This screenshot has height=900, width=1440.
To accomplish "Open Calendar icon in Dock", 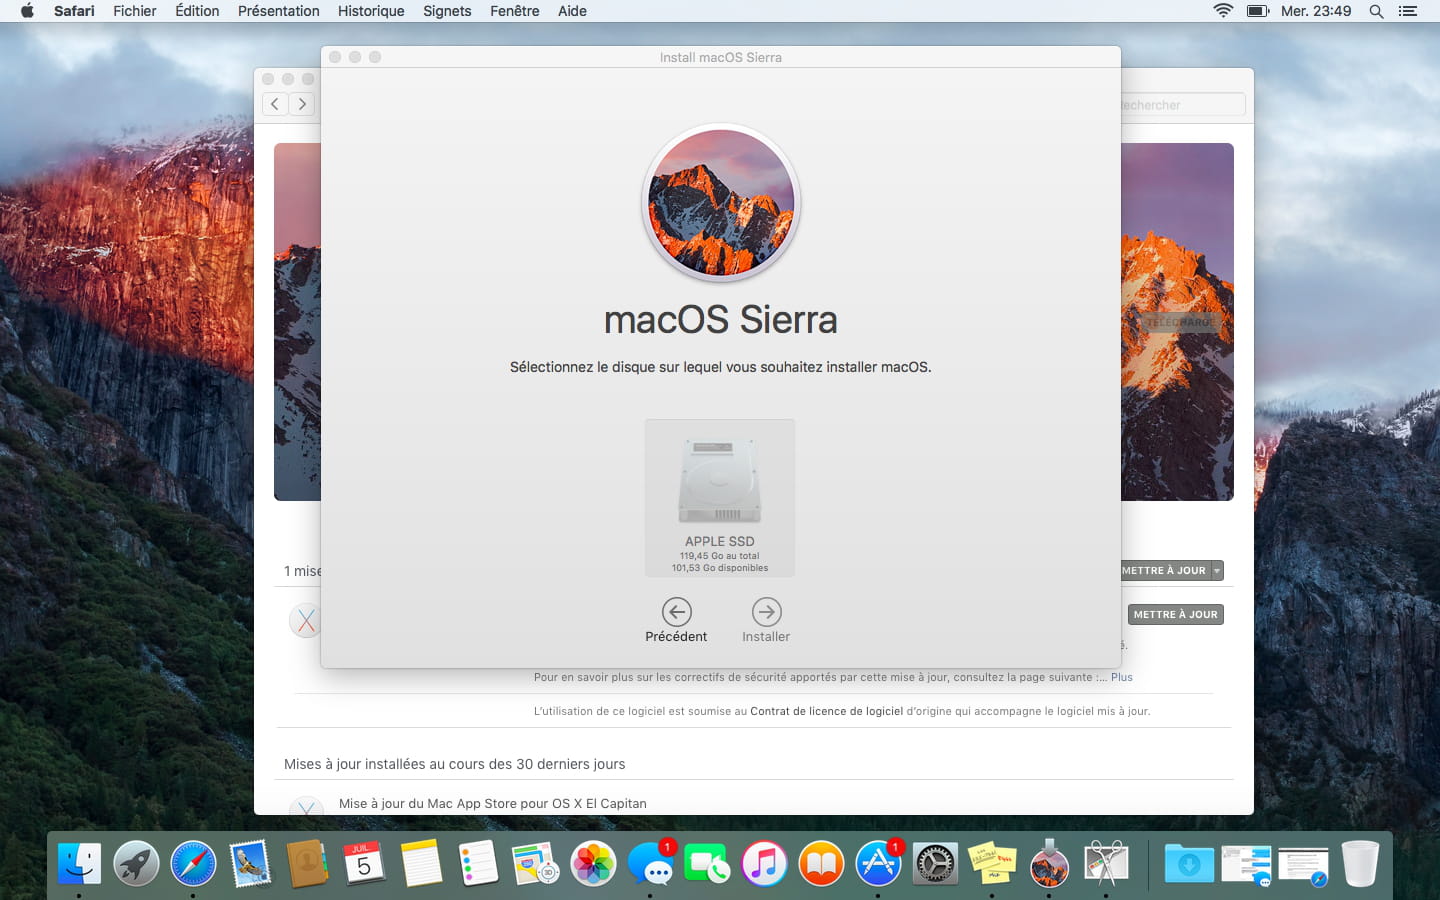I will click(x=364, y=863).
